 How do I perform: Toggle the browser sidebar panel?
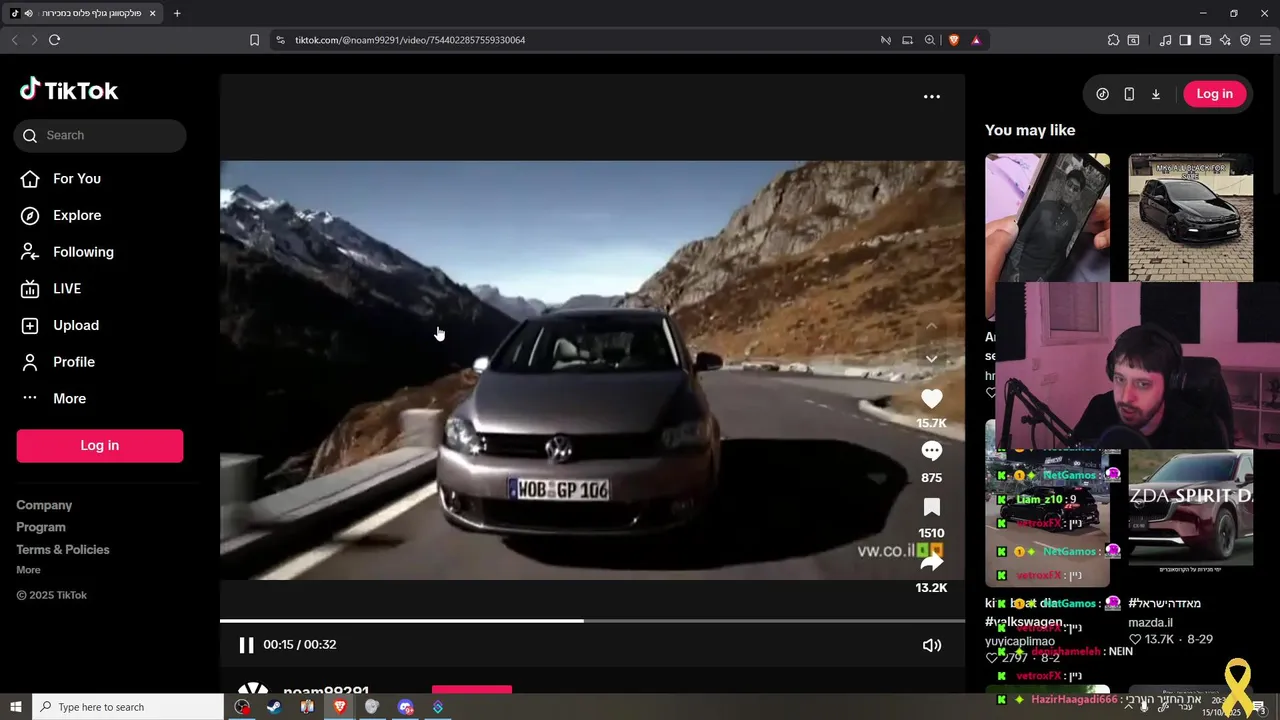[x=1185, y=40]
